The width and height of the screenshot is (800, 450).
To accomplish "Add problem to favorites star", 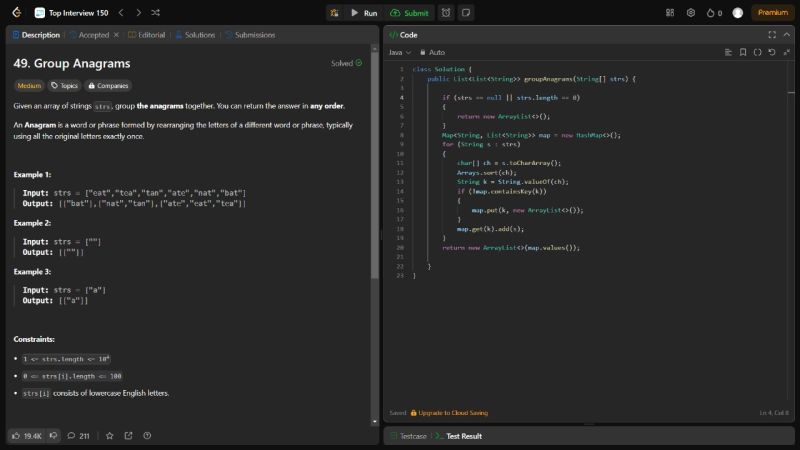I will [110, 436].
